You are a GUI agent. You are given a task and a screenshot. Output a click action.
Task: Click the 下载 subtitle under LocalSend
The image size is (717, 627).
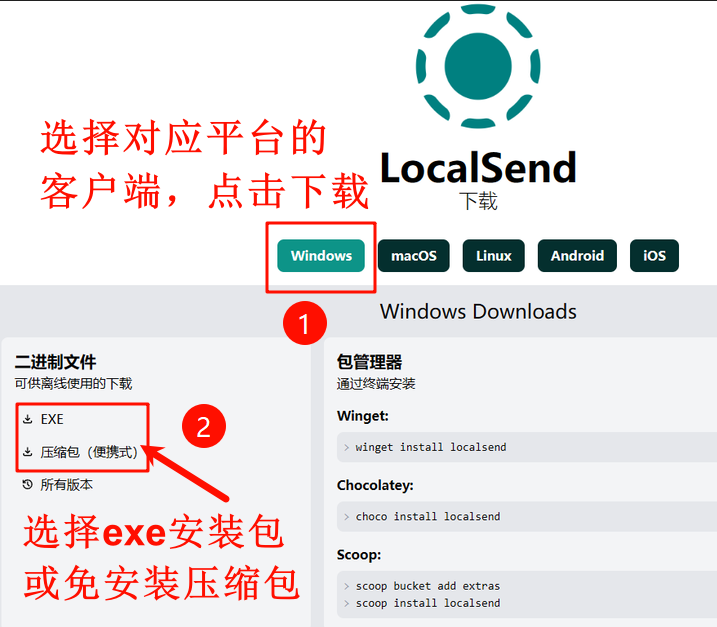click(x=478, y=201)
